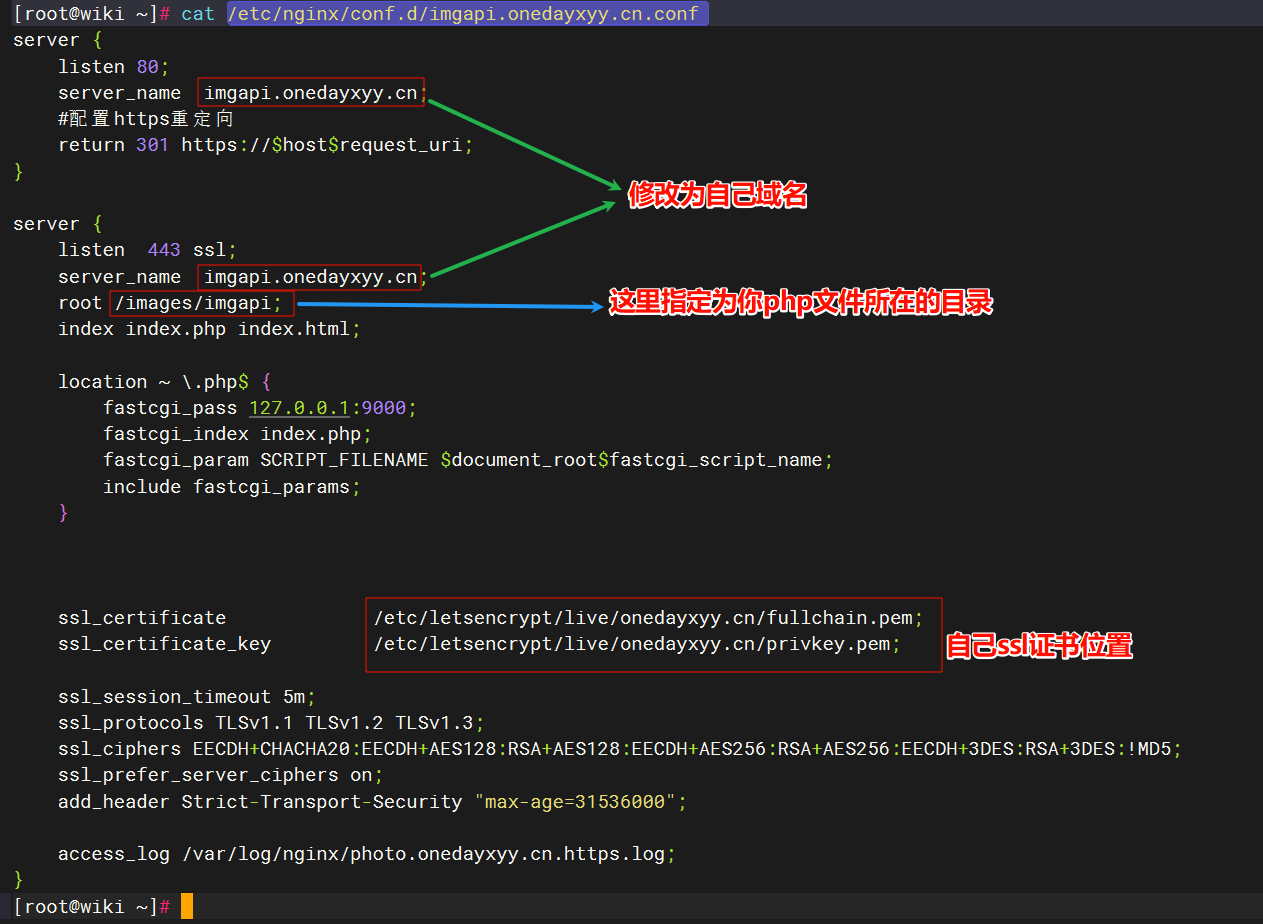
Task: Click 'SCRIPT_FILENAME' parameter name
Action: tap(344, 460)
